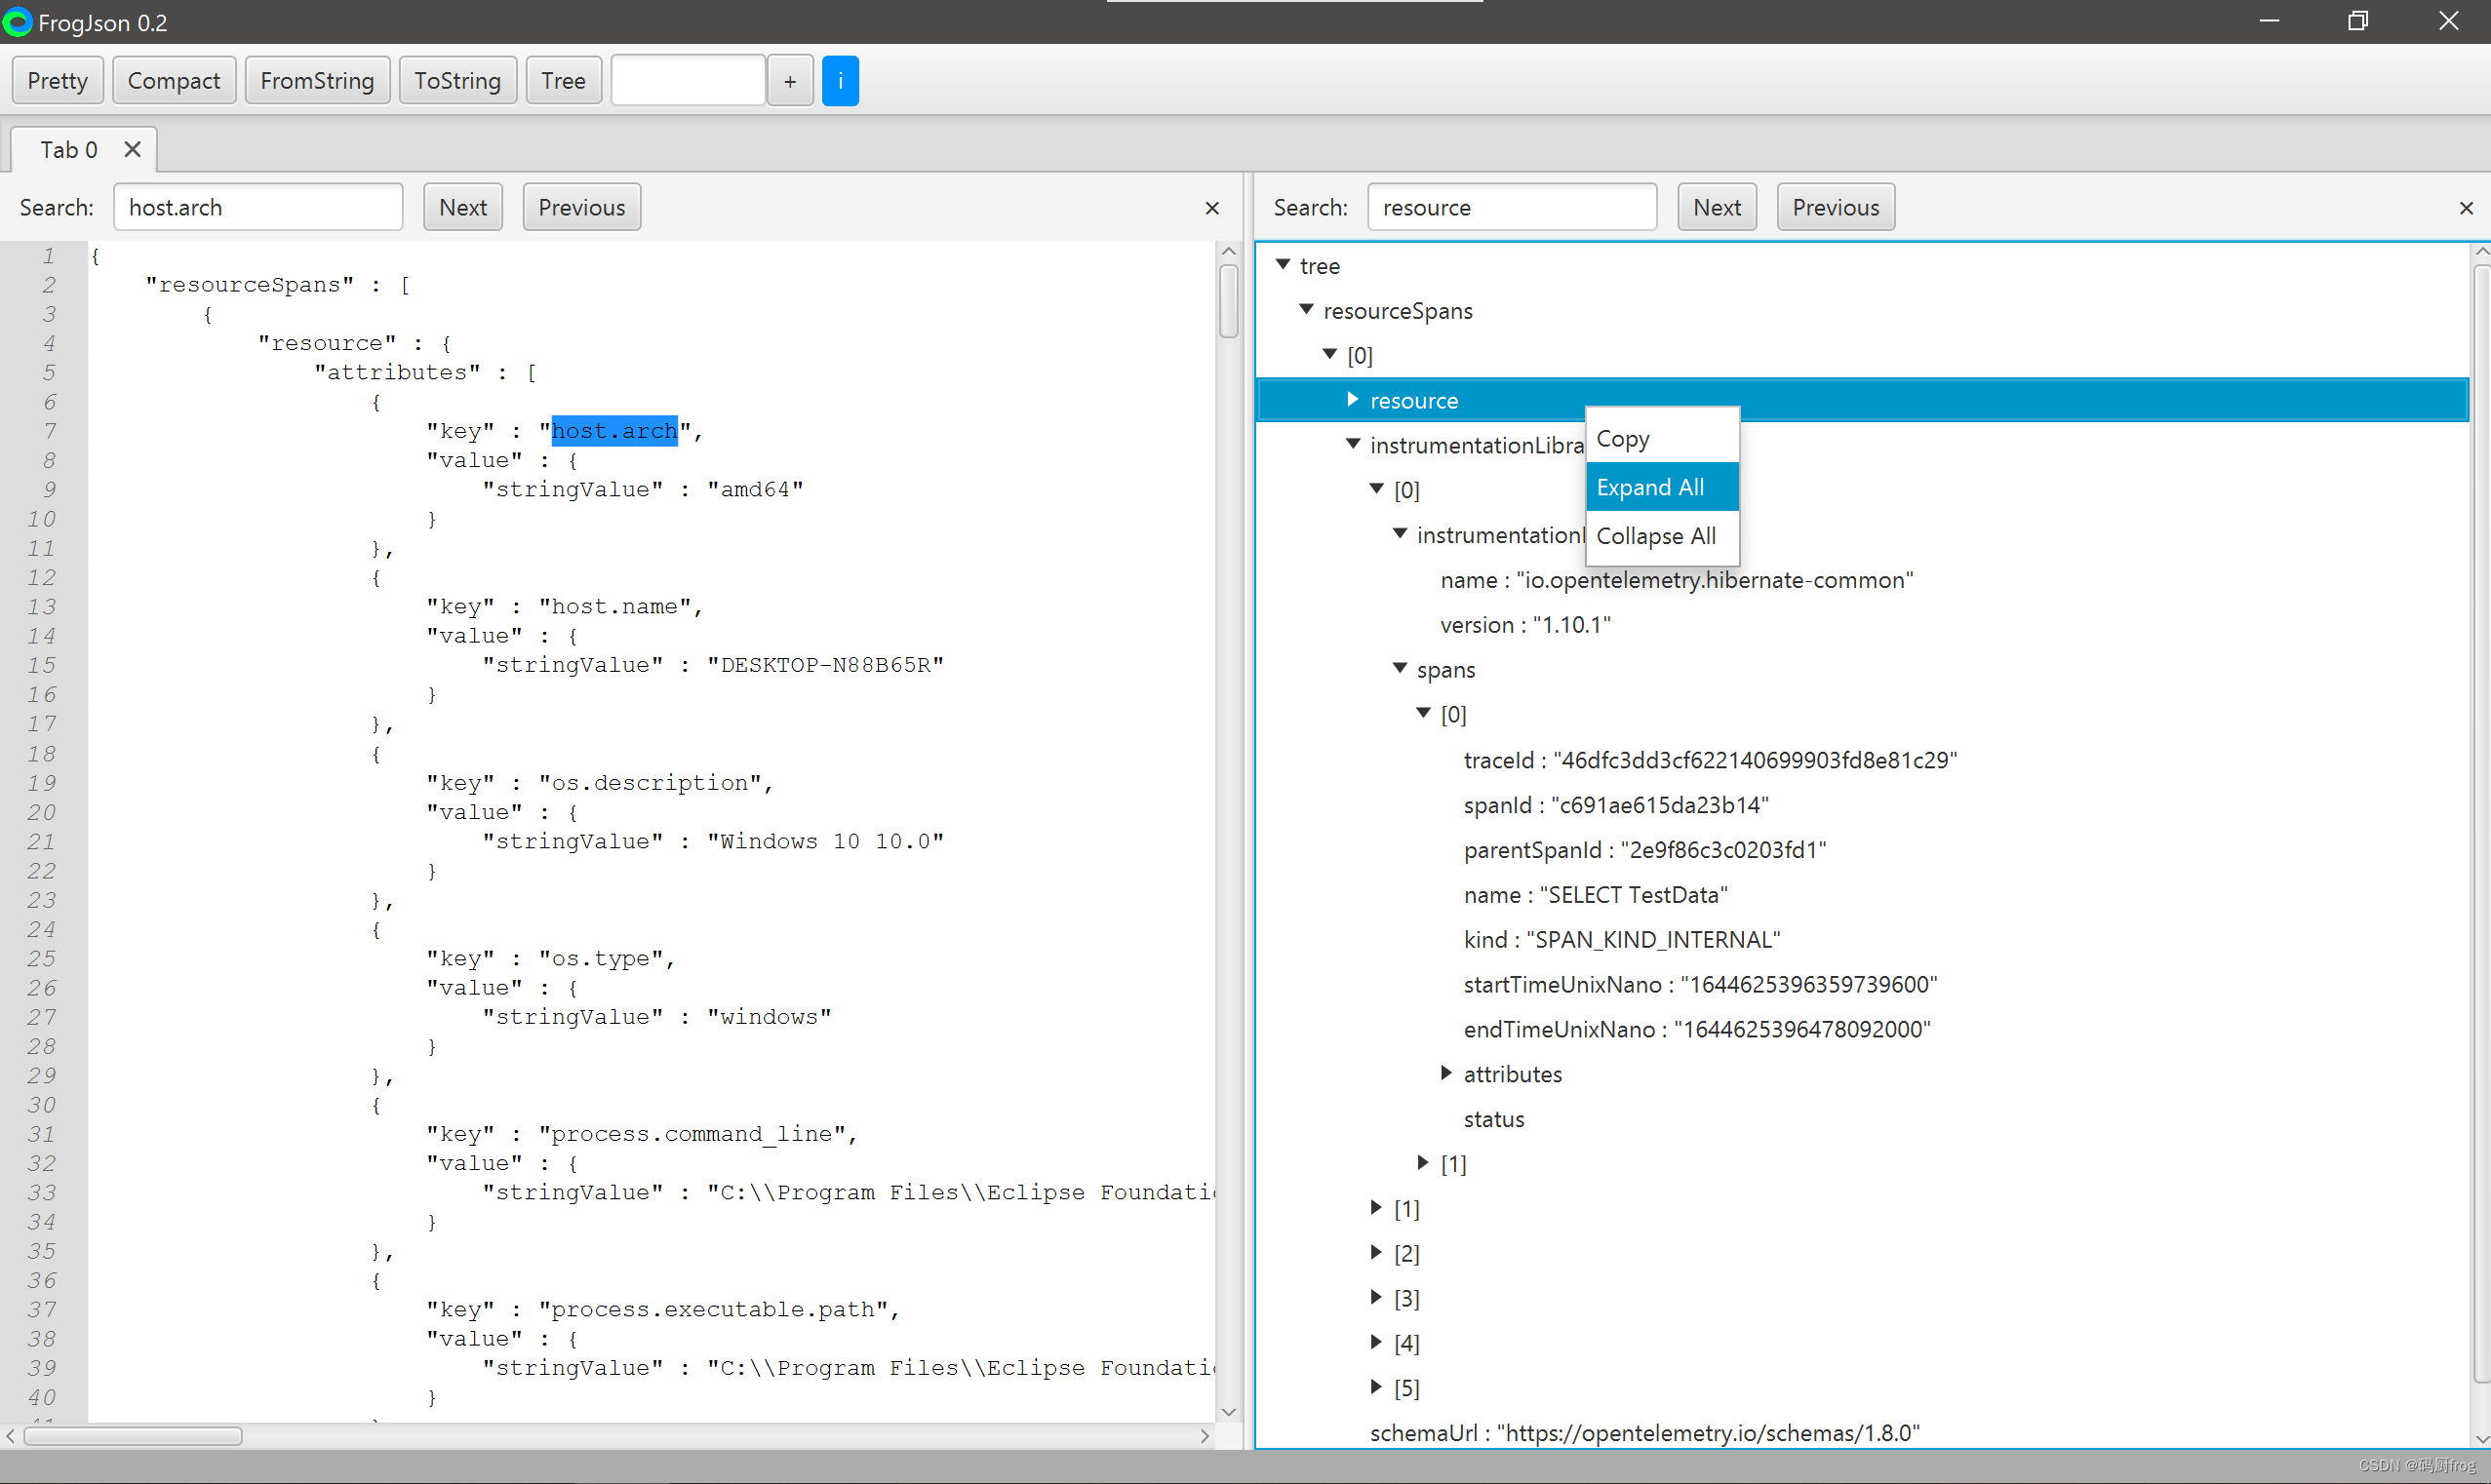This screenshot has width=2491, height=1484.
Task: Close Tab 0 with its X icon
Action: [x=132, y=150]
